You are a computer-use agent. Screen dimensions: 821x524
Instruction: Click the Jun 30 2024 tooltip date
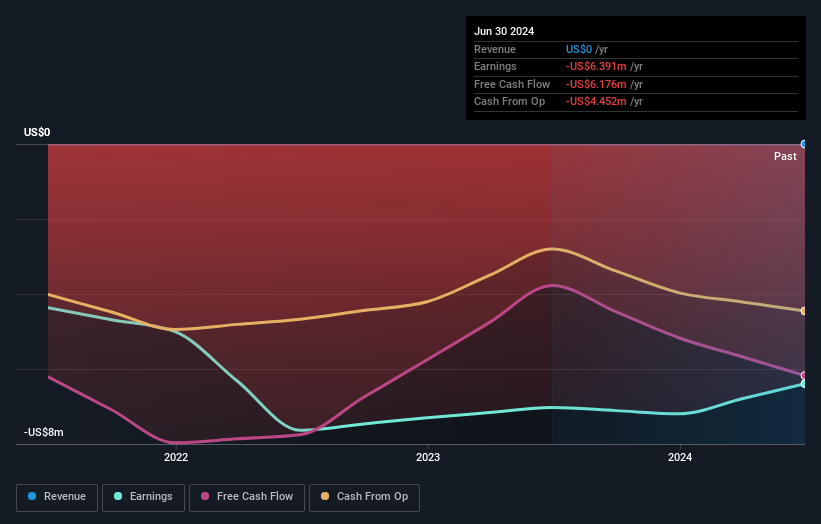click(504, 31)
